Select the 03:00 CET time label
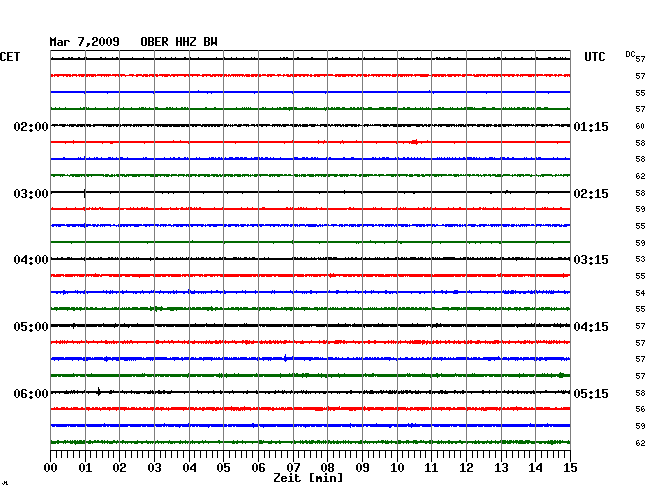The width and height of the screenshot is (650, 494). click(31, 194)
